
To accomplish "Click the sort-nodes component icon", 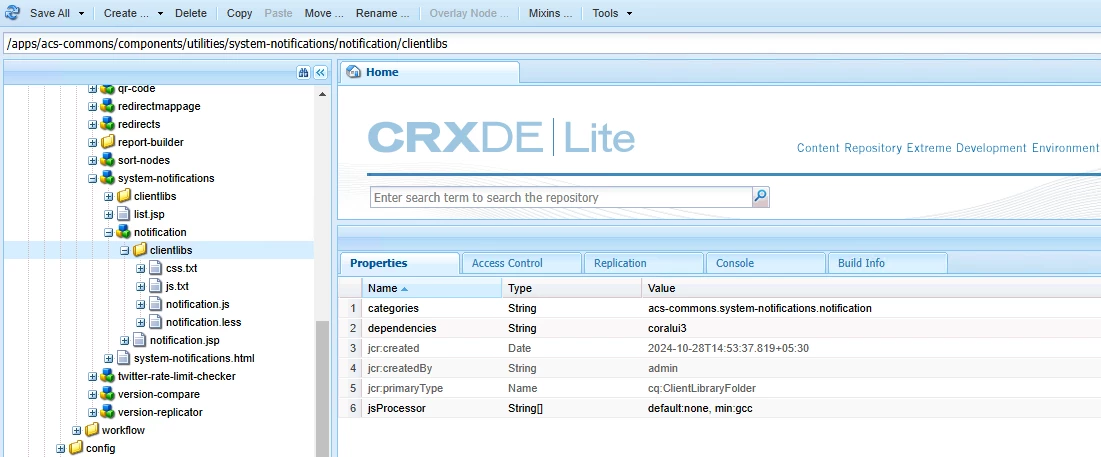I will coord(107,160).
